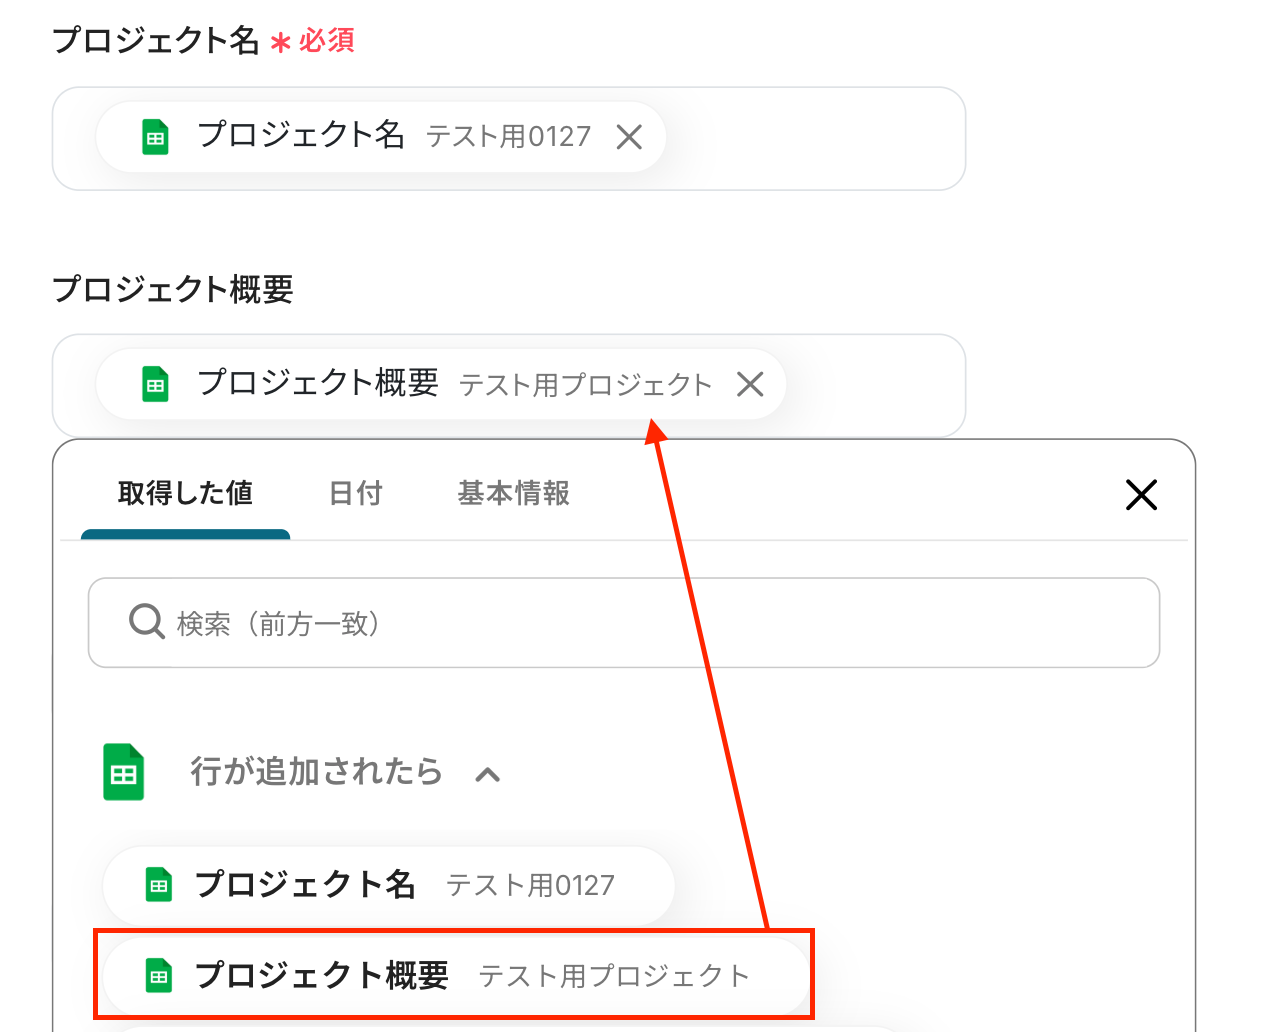The image size is (1272, 1032).
Task: Select the 取得した値 tab
Action: coord(185,493)
